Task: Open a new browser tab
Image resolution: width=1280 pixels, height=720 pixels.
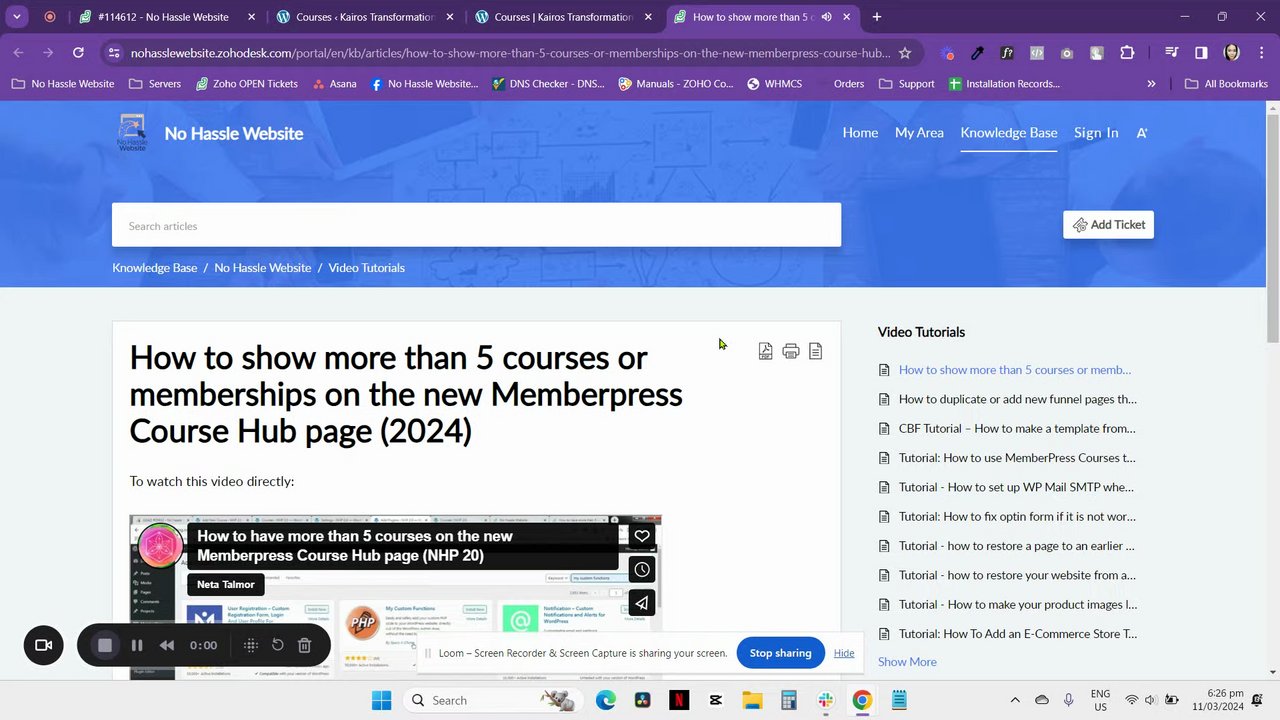Action: (877, 17)
